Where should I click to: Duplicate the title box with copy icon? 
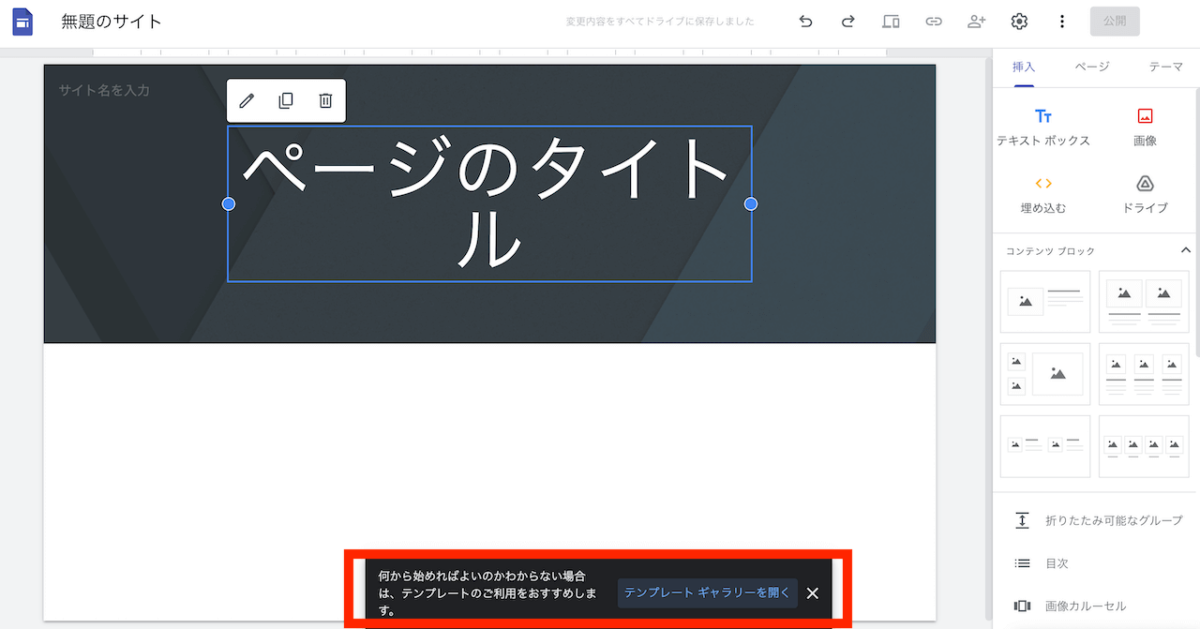coord(286,101)
